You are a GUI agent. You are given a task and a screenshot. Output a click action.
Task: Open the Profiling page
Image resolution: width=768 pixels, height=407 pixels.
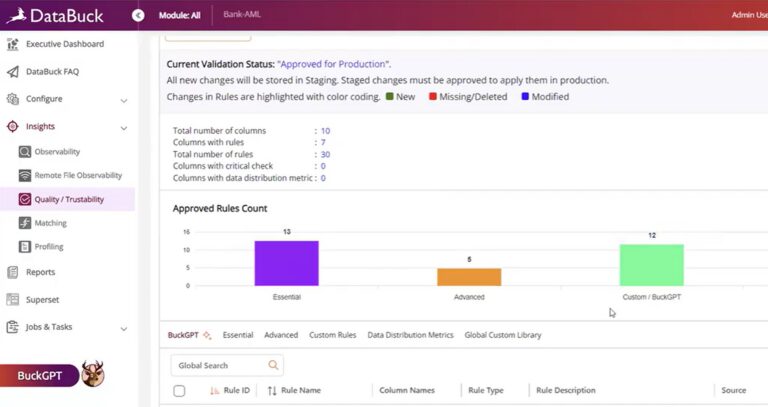point(49,246)
